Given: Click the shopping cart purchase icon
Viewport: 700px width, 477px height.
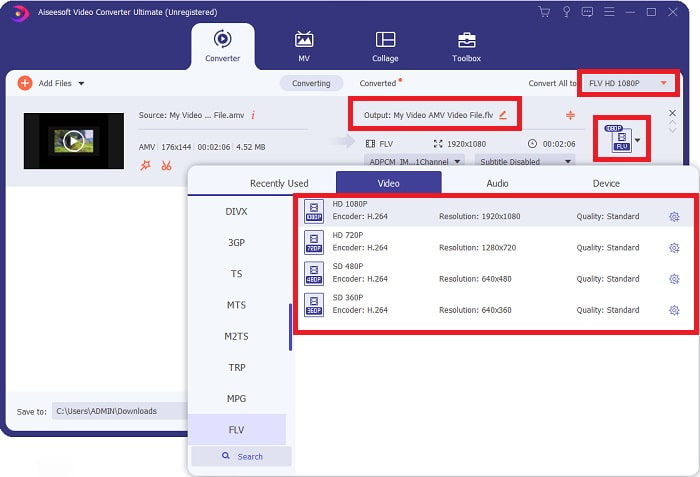Looking at the screenshot, I should pos(544,12).
